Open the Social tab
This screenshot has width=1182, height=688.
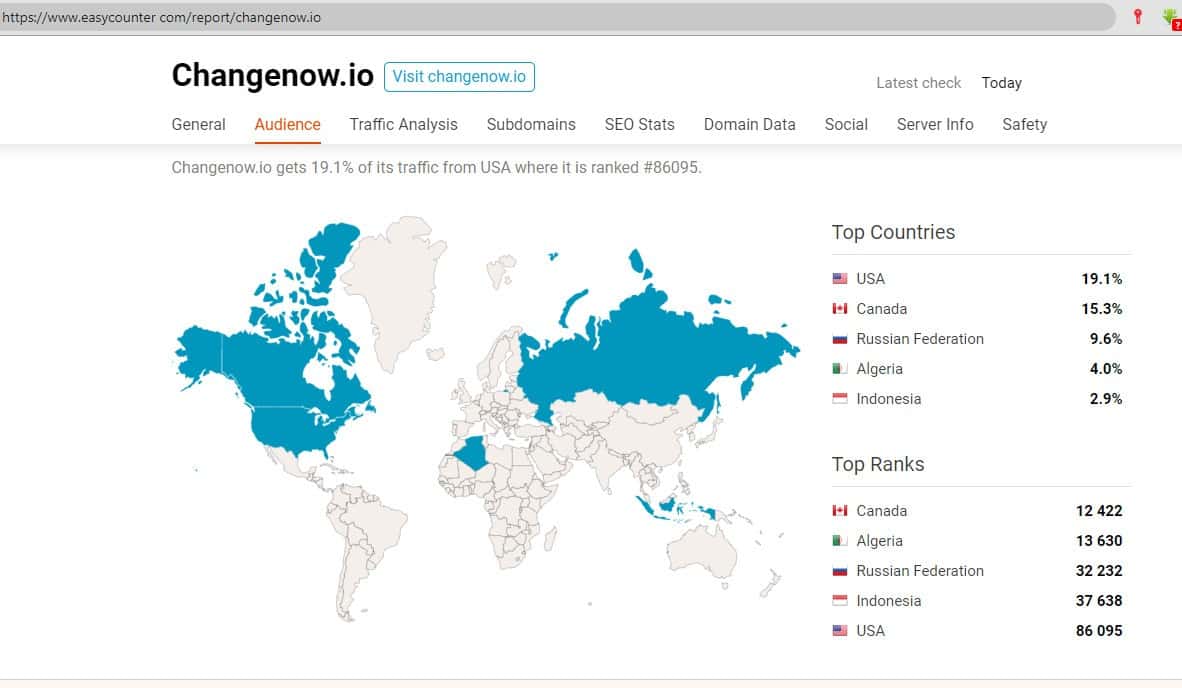(846, 125)
